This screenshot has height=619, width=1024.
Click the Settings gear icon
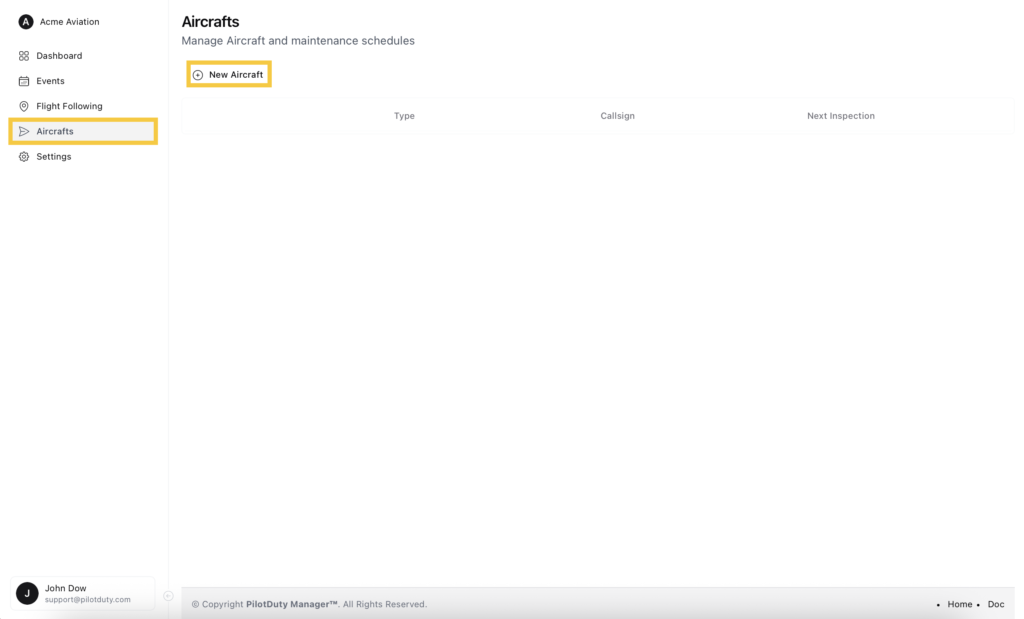coord(24,157)
